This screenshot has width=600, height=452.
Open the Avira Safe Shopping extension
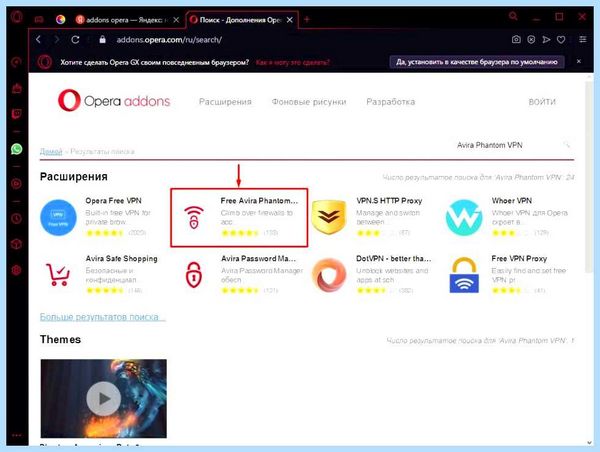click(x=121, y=258)
